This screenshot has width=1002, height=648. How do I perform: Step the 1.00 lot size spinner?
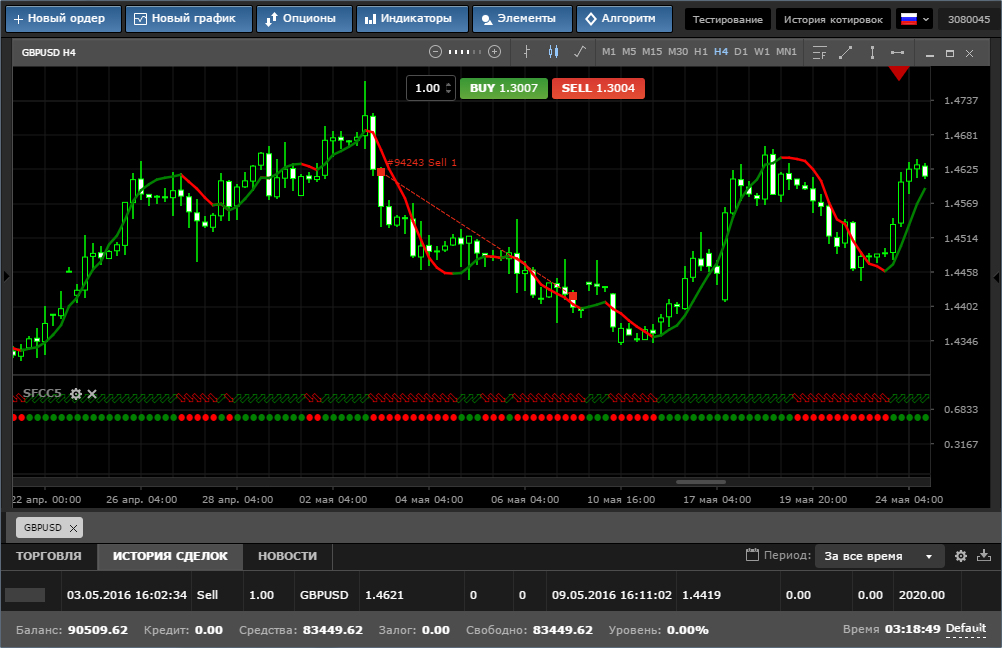point(448,88)
